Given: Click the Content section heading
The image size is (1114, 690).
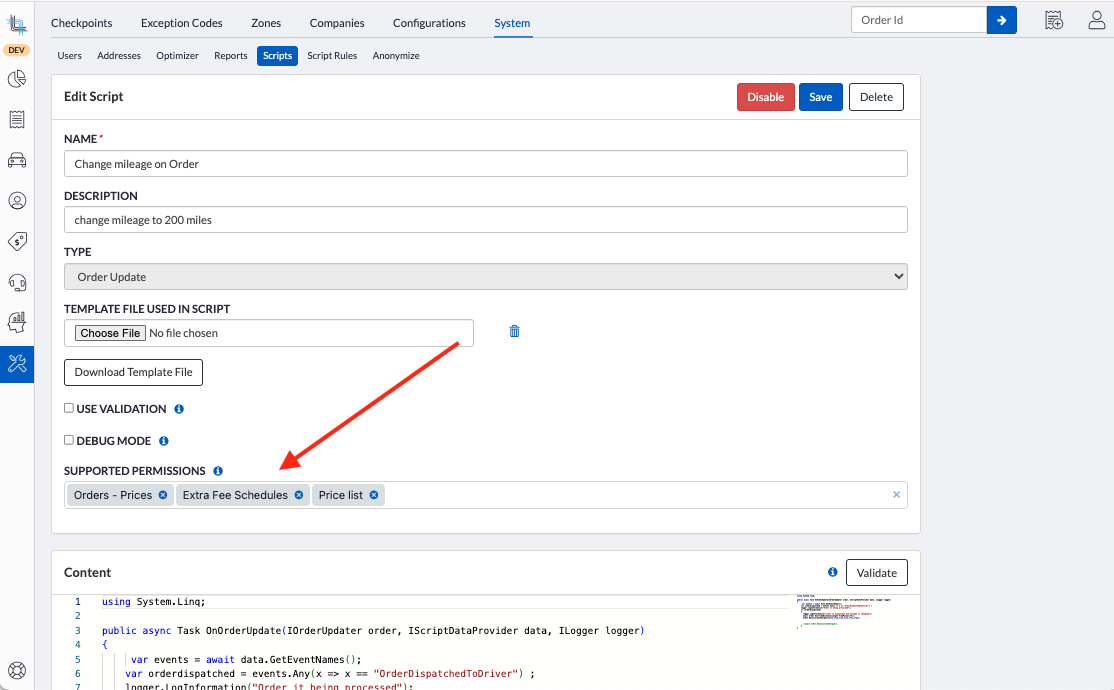Looking at the screenshot, I should (87, 573).
